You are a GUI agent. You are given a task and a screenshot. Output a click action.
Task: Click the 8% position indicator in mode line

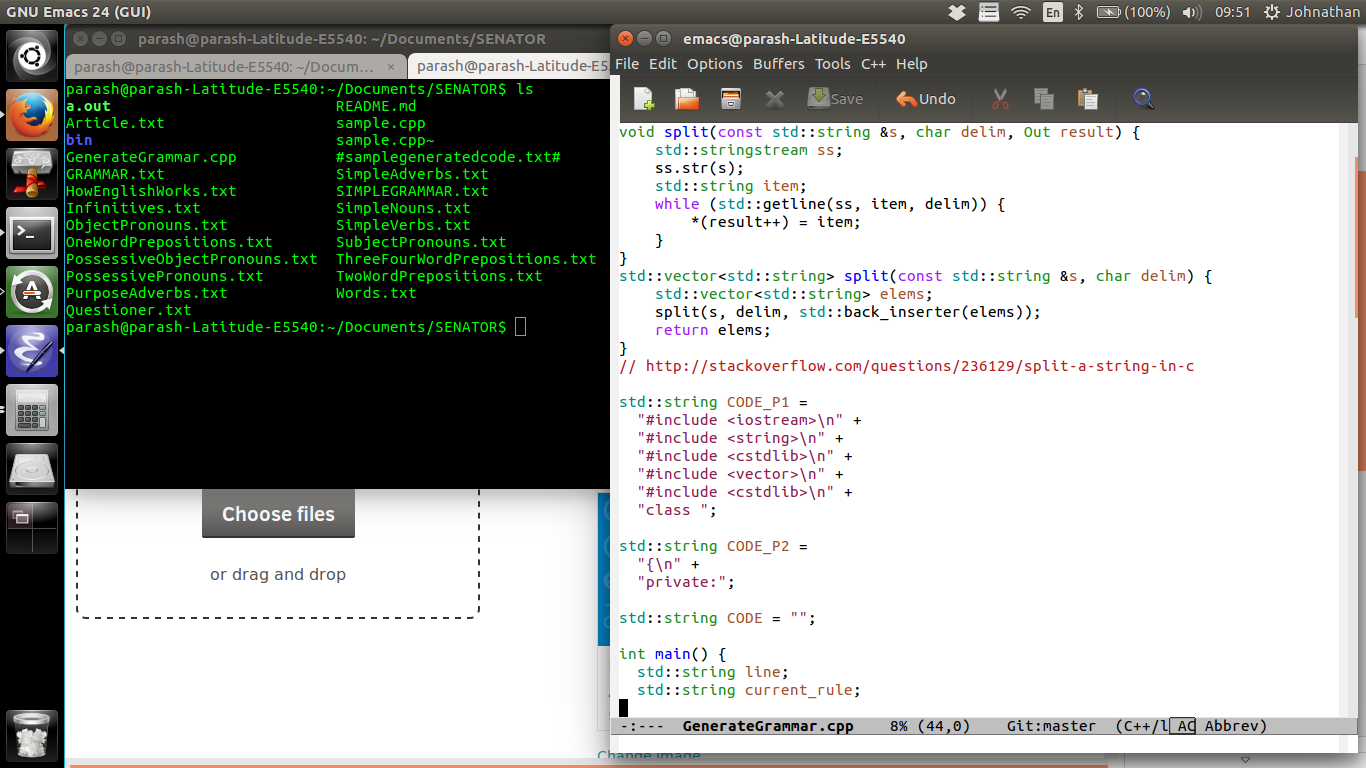pyautogui.click(x=898, y=726)
